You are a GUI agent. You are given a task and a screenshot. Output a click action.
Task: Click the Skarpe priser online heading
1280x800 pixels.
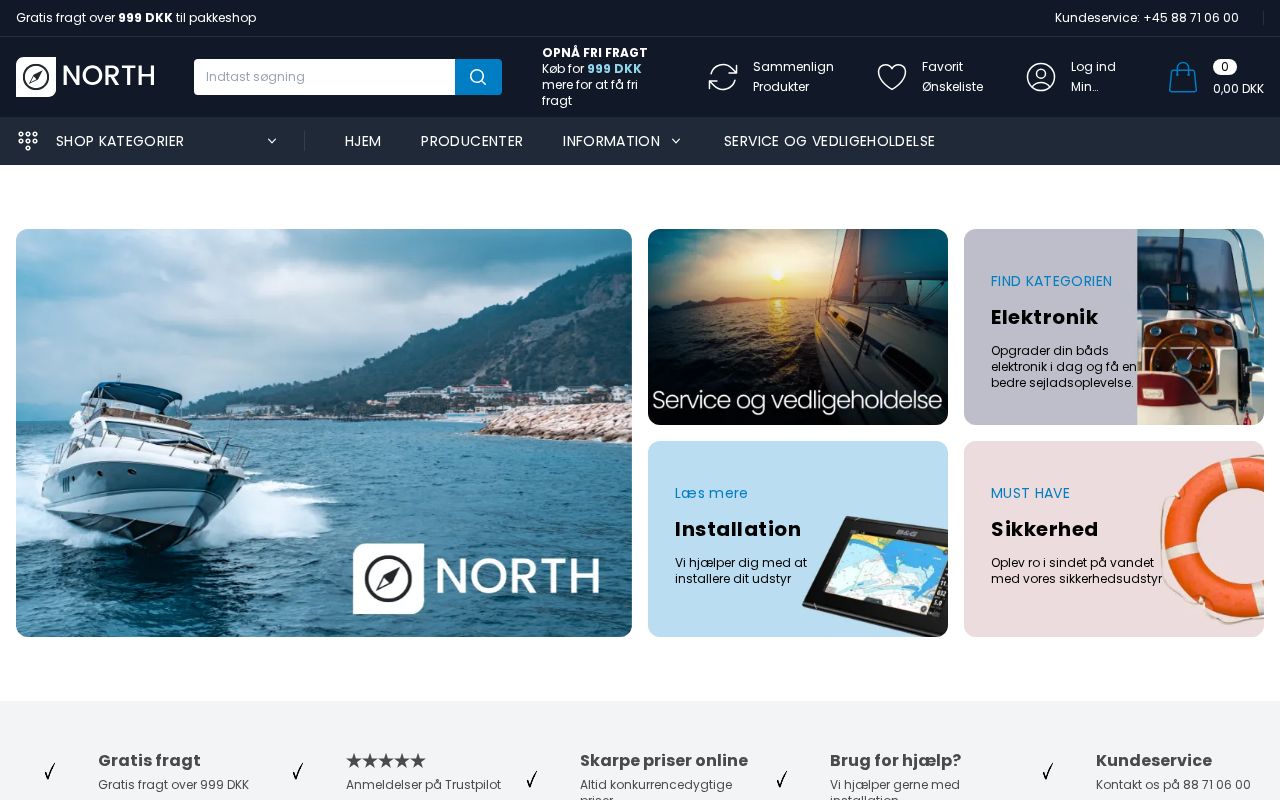[x=664, y=761]
